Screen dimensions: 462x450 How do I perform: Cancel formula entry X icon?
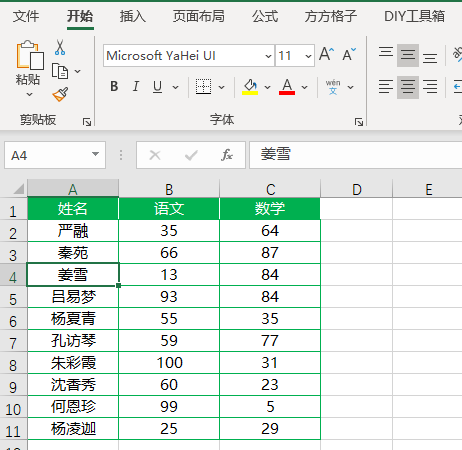click(x=155, y=155)
